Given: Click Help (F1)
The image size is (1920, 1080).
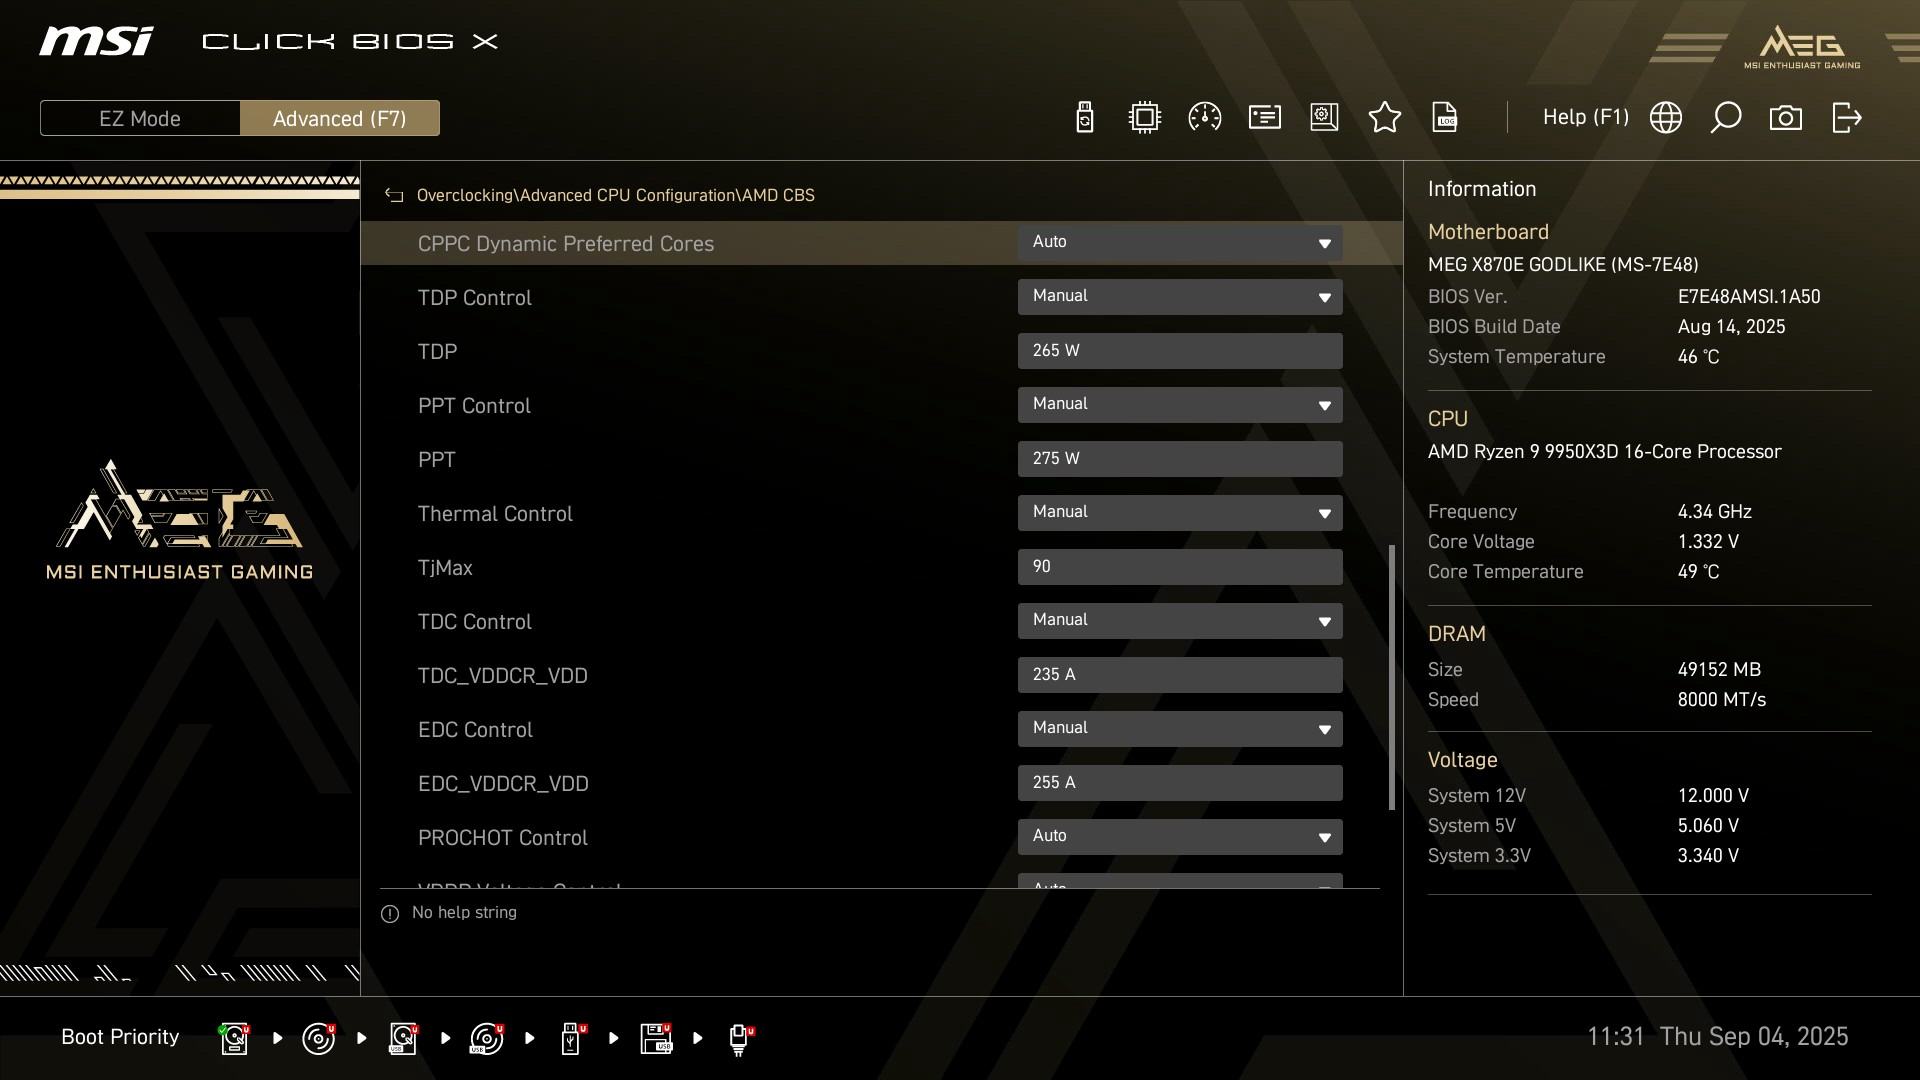Looking at the screenshot, I should tap(1585, 118).
